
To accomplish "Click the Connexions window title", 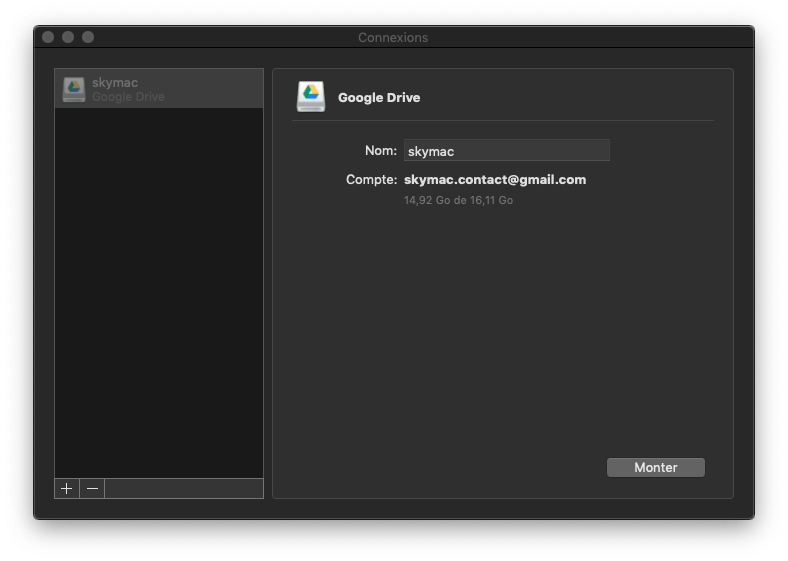I will [393, 38].
